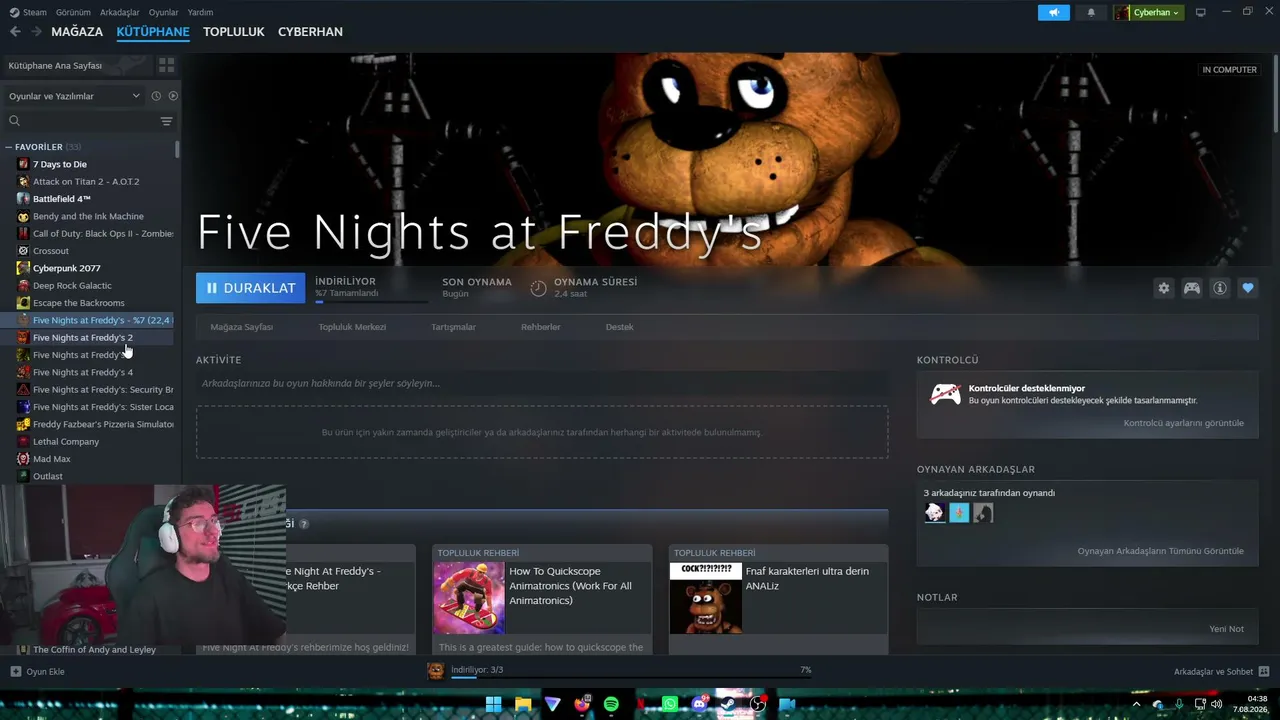This screenshot has width=1280, height=720.
Task: Select 7 Days to Die
Action: click(60, 164)
